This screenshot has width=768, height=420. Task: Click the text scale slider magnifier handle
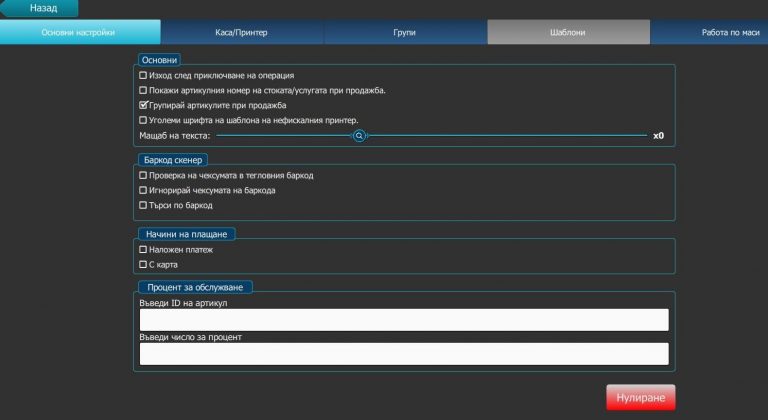tap(359, 135)
